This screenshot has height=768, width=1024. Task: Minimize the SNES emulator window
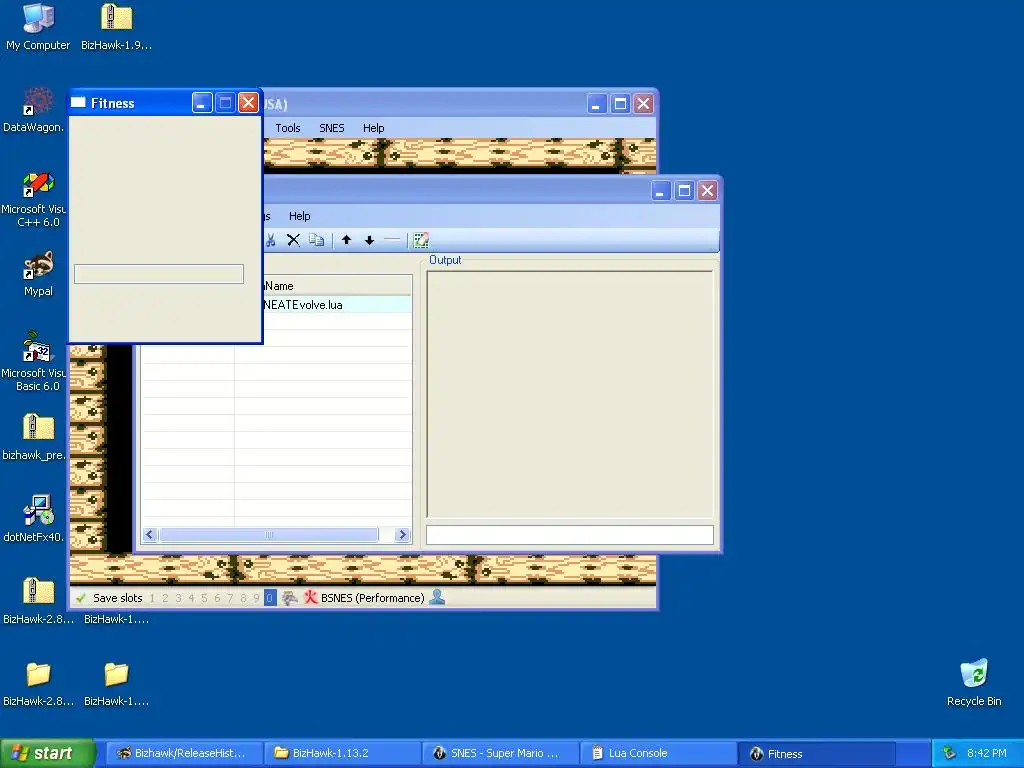(x=596, y=104)
